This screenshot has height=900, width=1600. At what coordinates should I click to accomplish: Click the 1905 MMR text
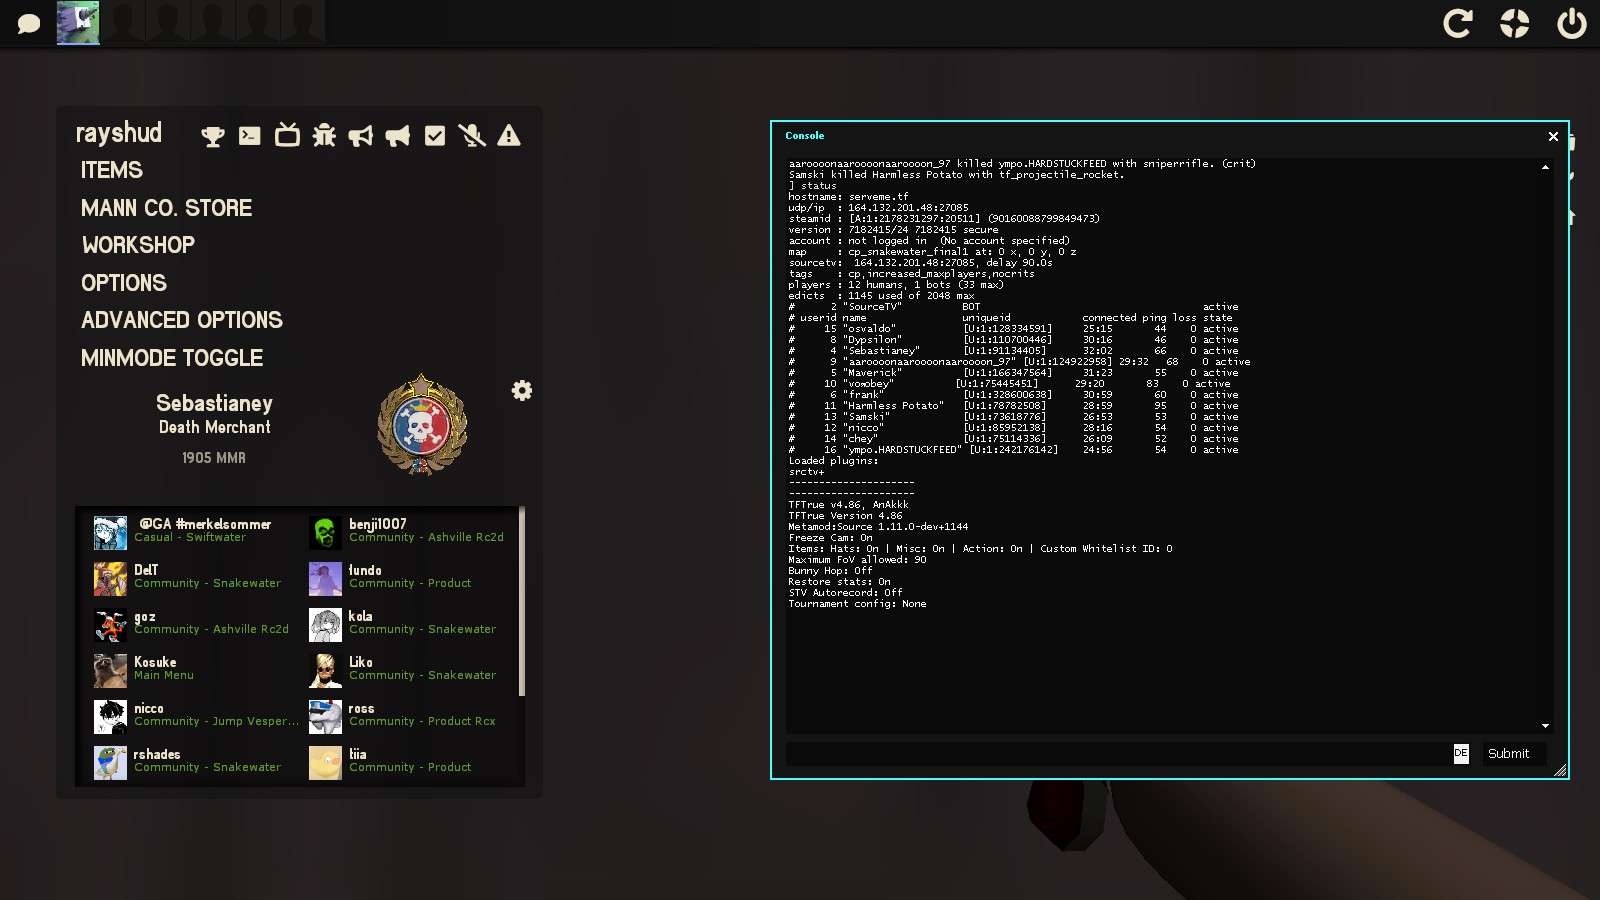click(214, 458)
